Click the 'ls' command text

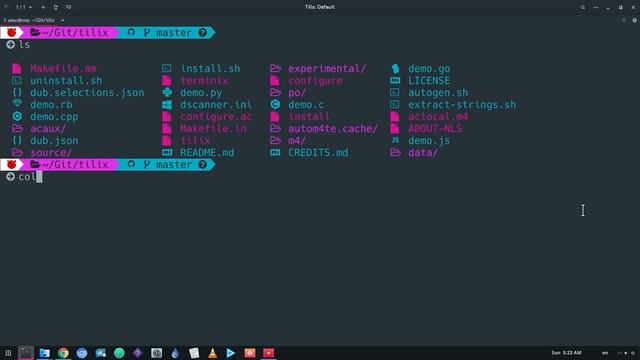coord(24,44)
